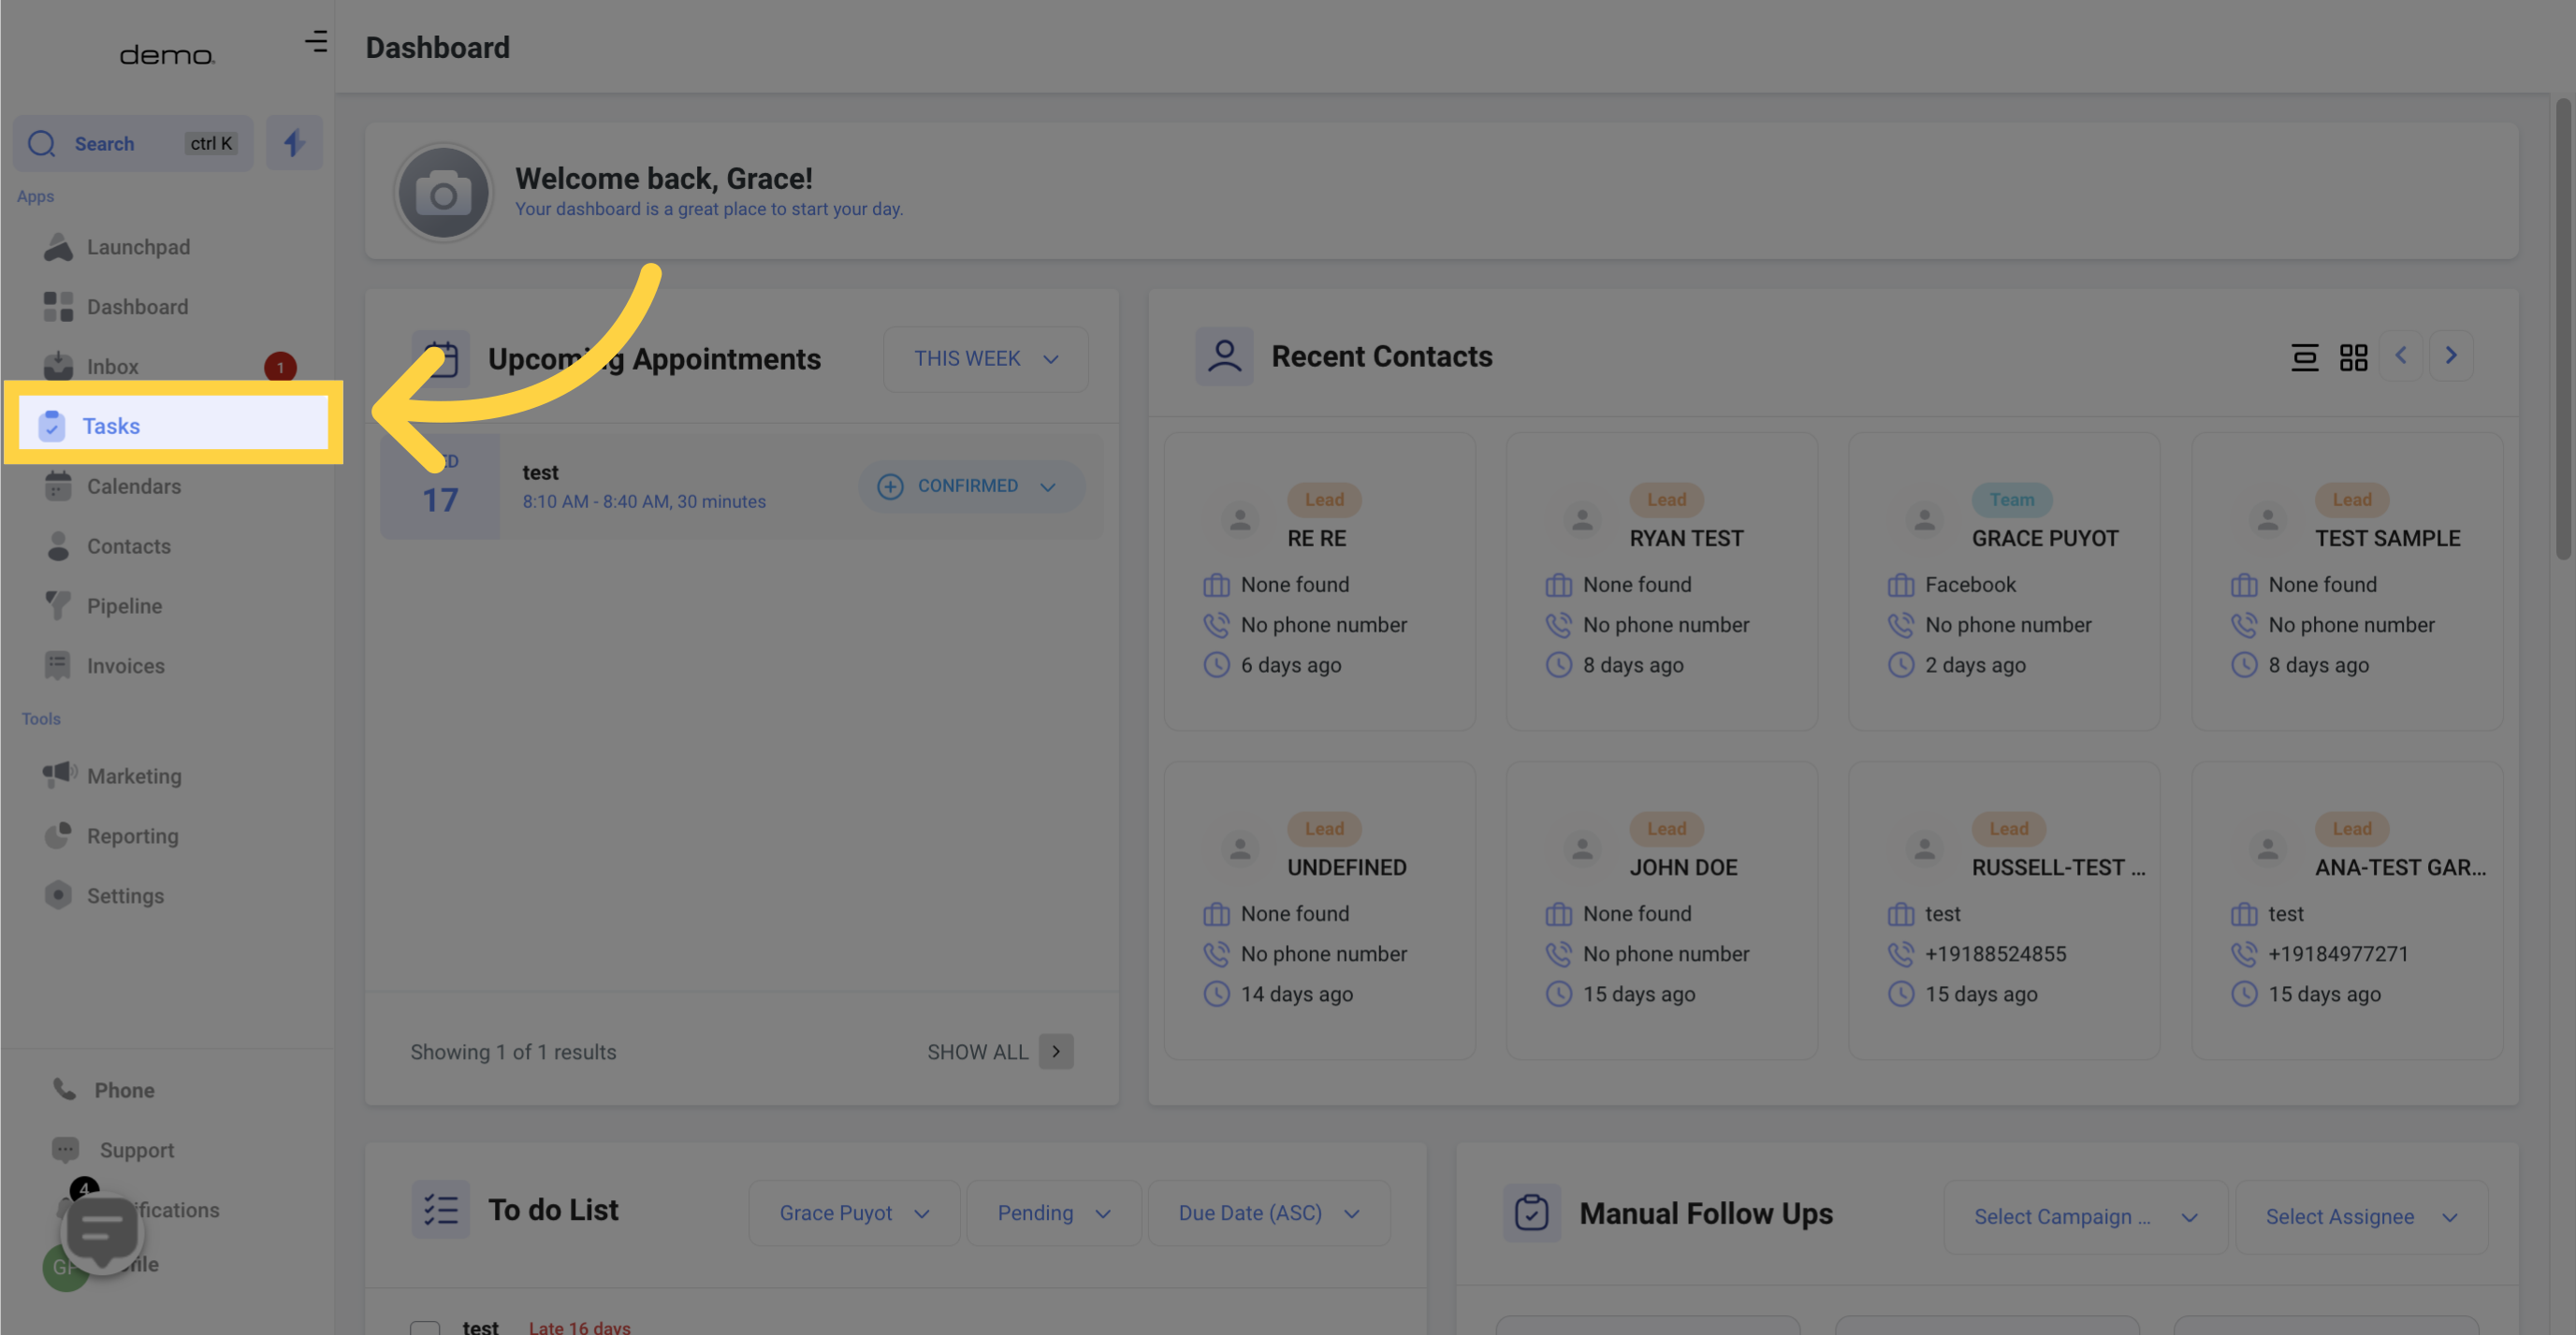The image size is (2576, 1335).
Task: Expand the Due Date ASC sort dropdown
Action: pyautogui.click(x=1267, y=1212)
